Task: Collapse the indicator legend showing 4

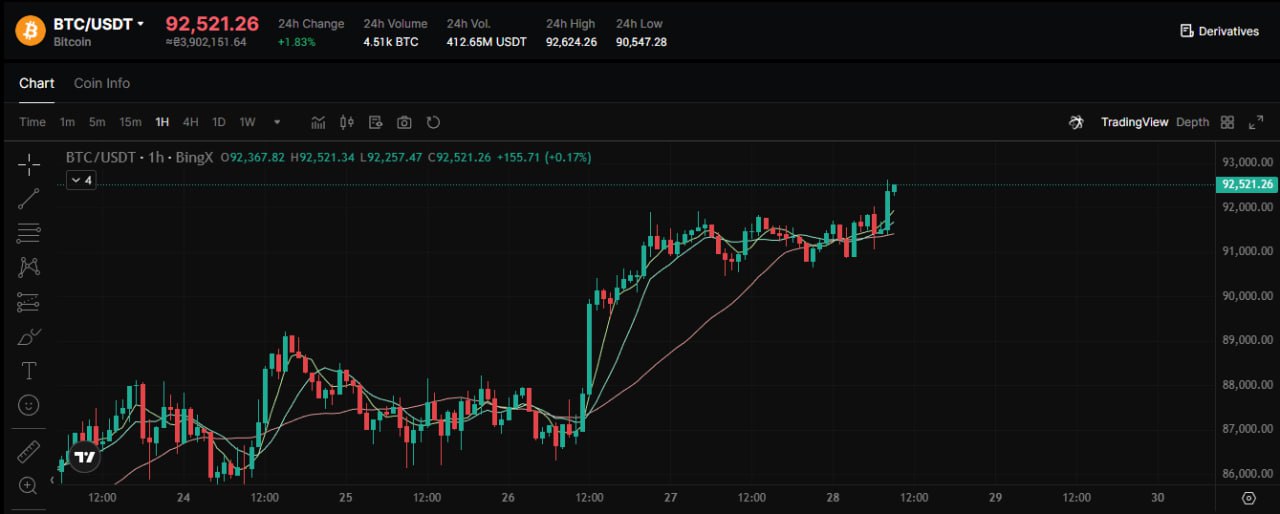Action: 81,180
